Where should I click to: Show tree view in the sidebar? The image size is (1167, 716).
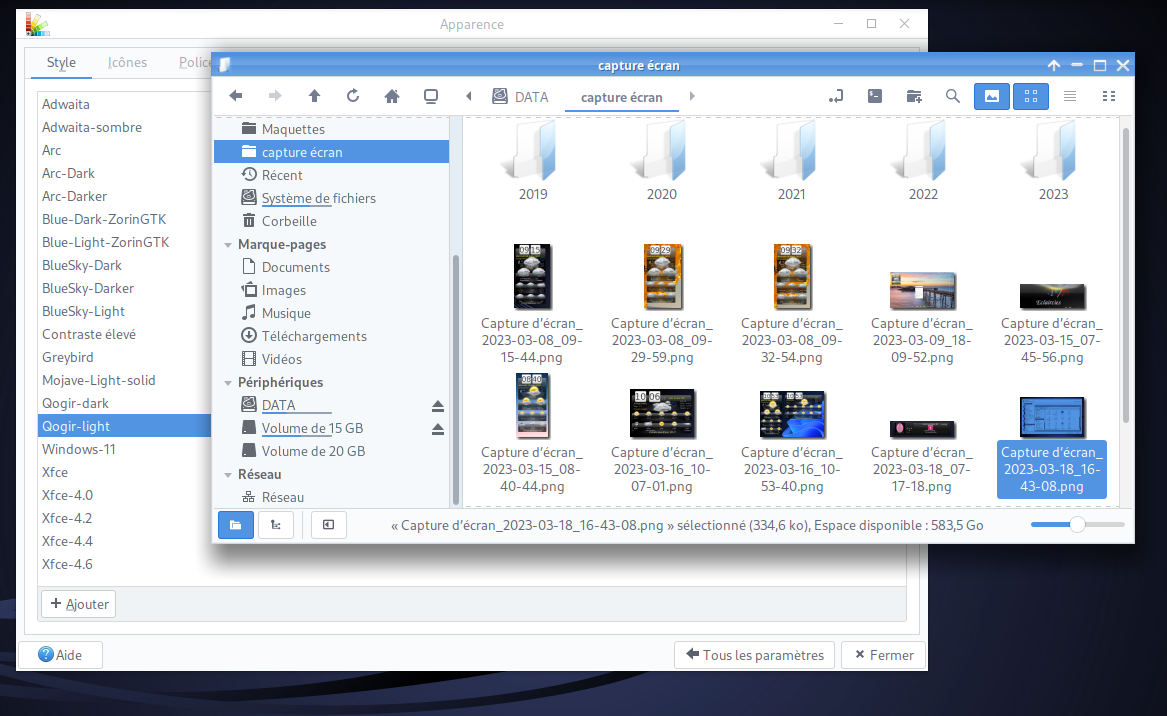tap(275, 525)
